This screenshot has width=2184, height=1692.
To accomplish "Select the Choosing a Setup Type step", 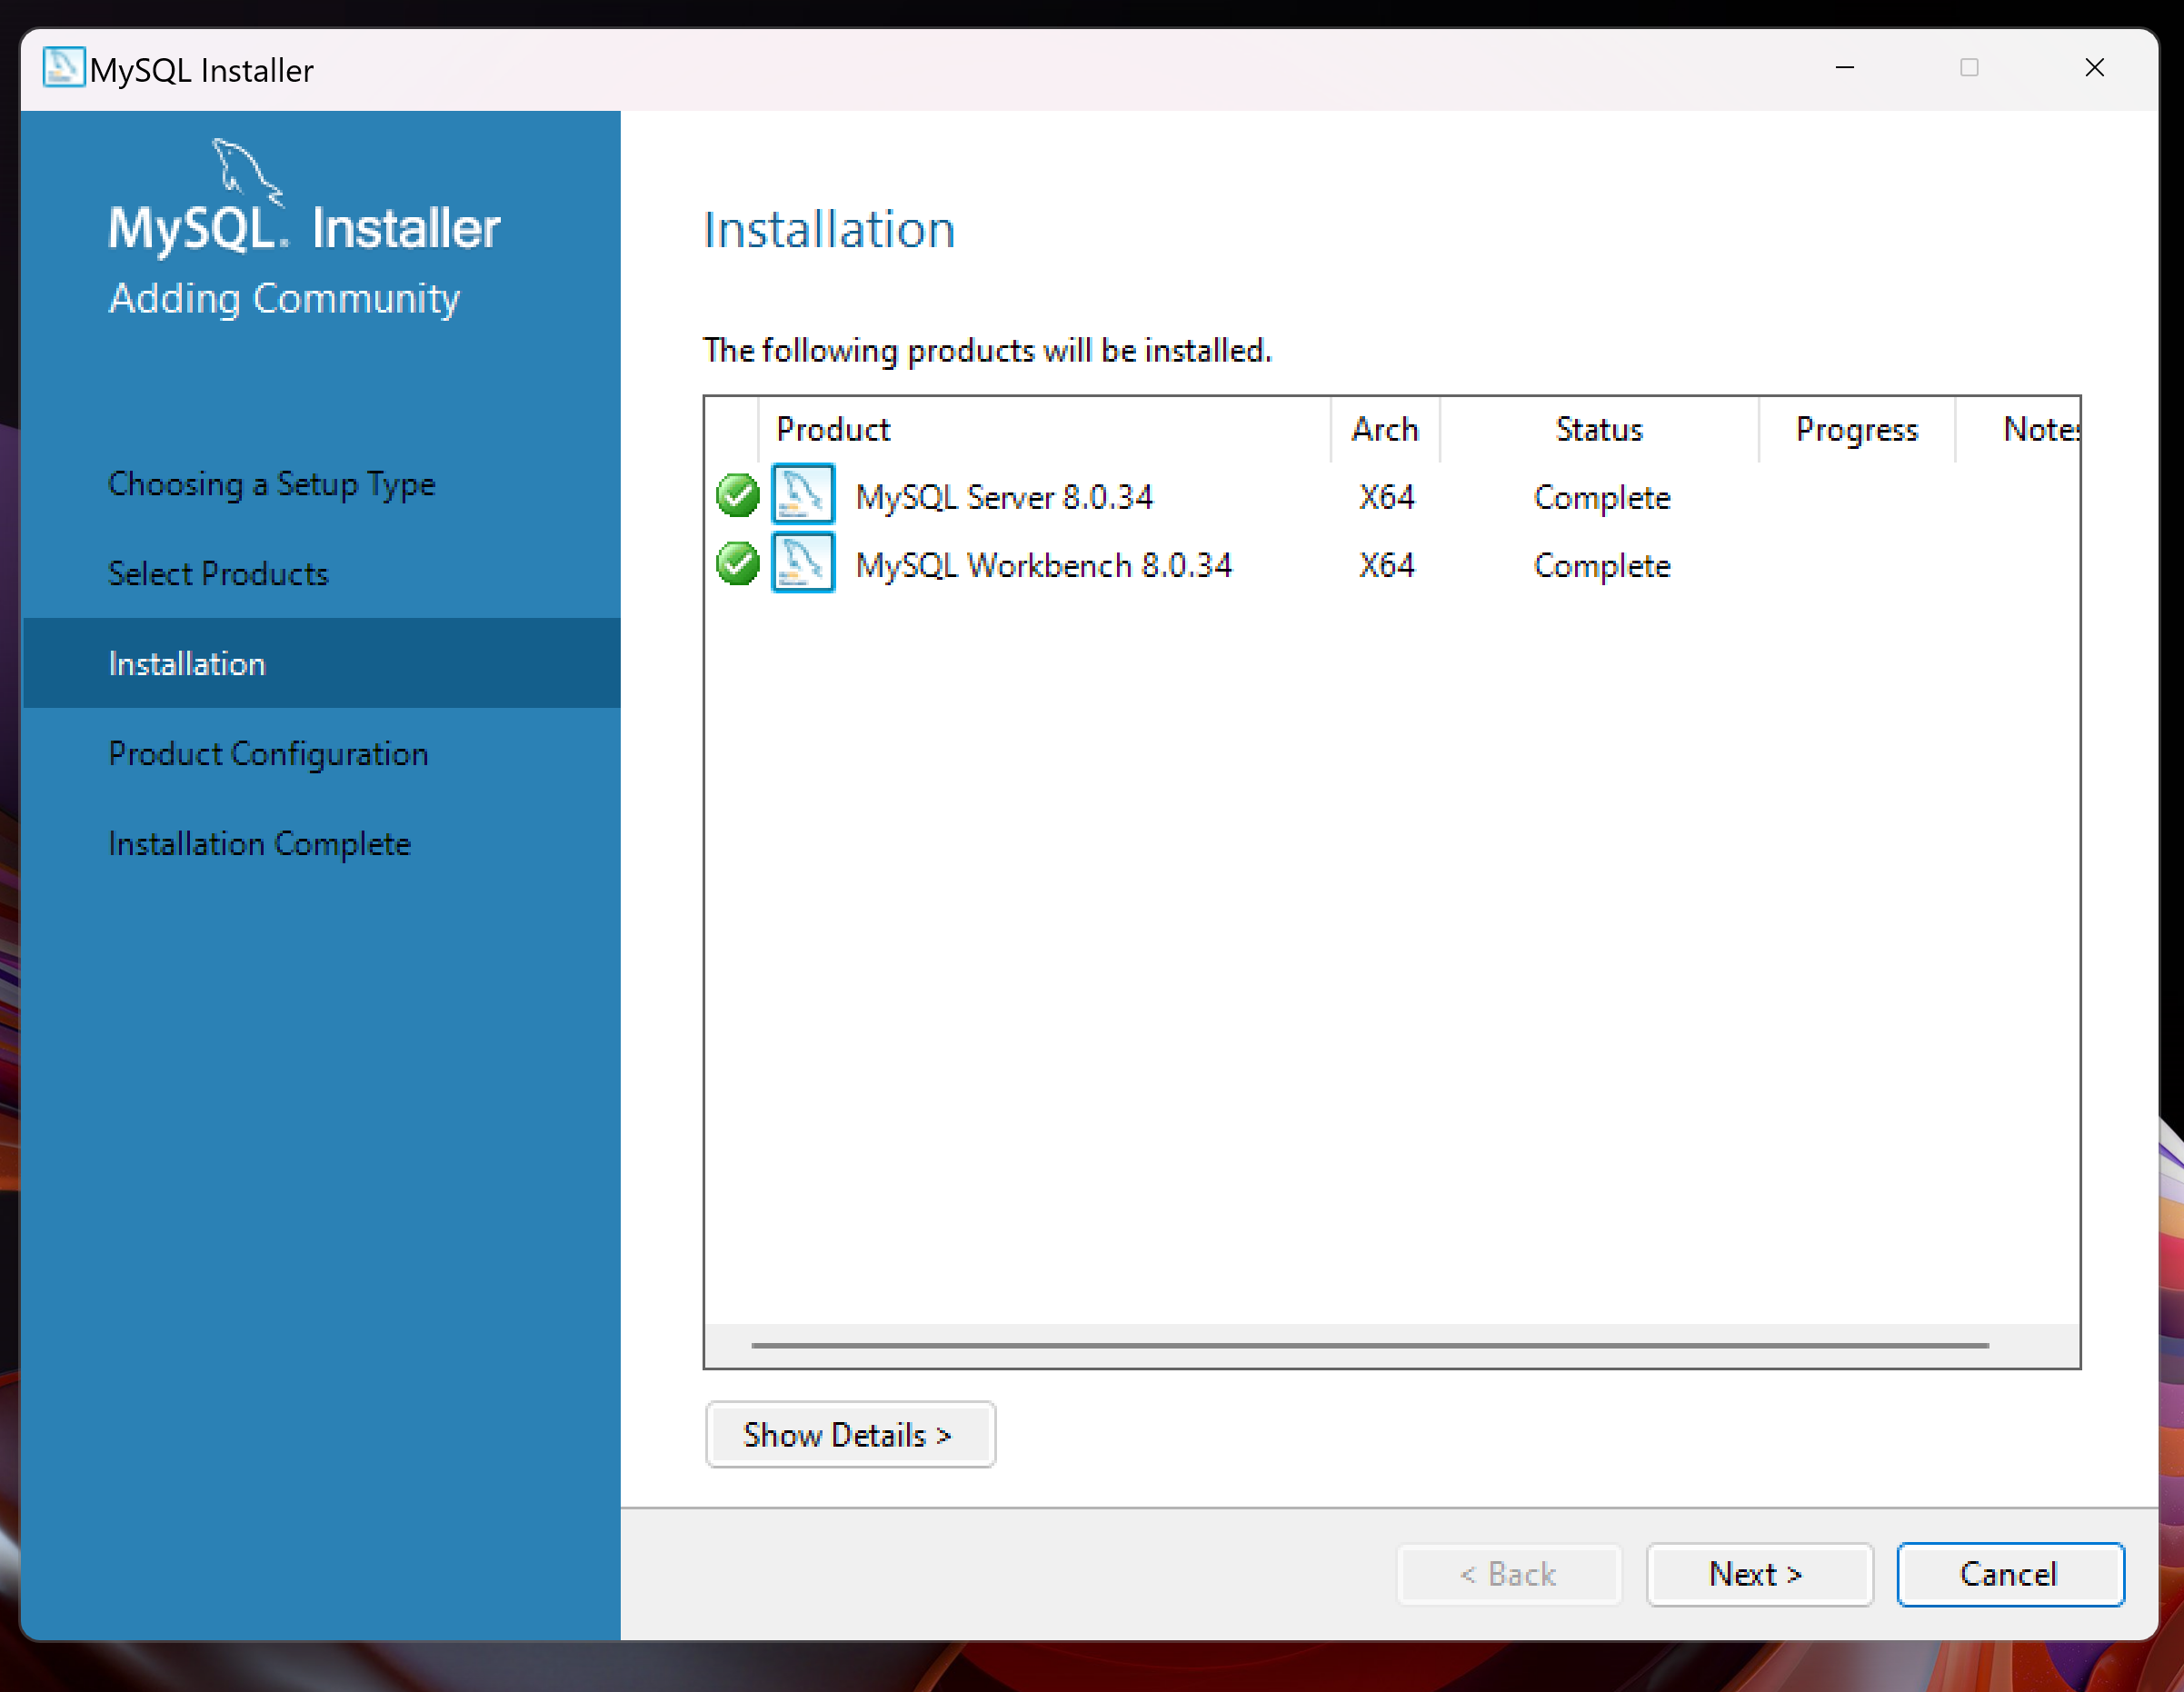I will (271, 484).
